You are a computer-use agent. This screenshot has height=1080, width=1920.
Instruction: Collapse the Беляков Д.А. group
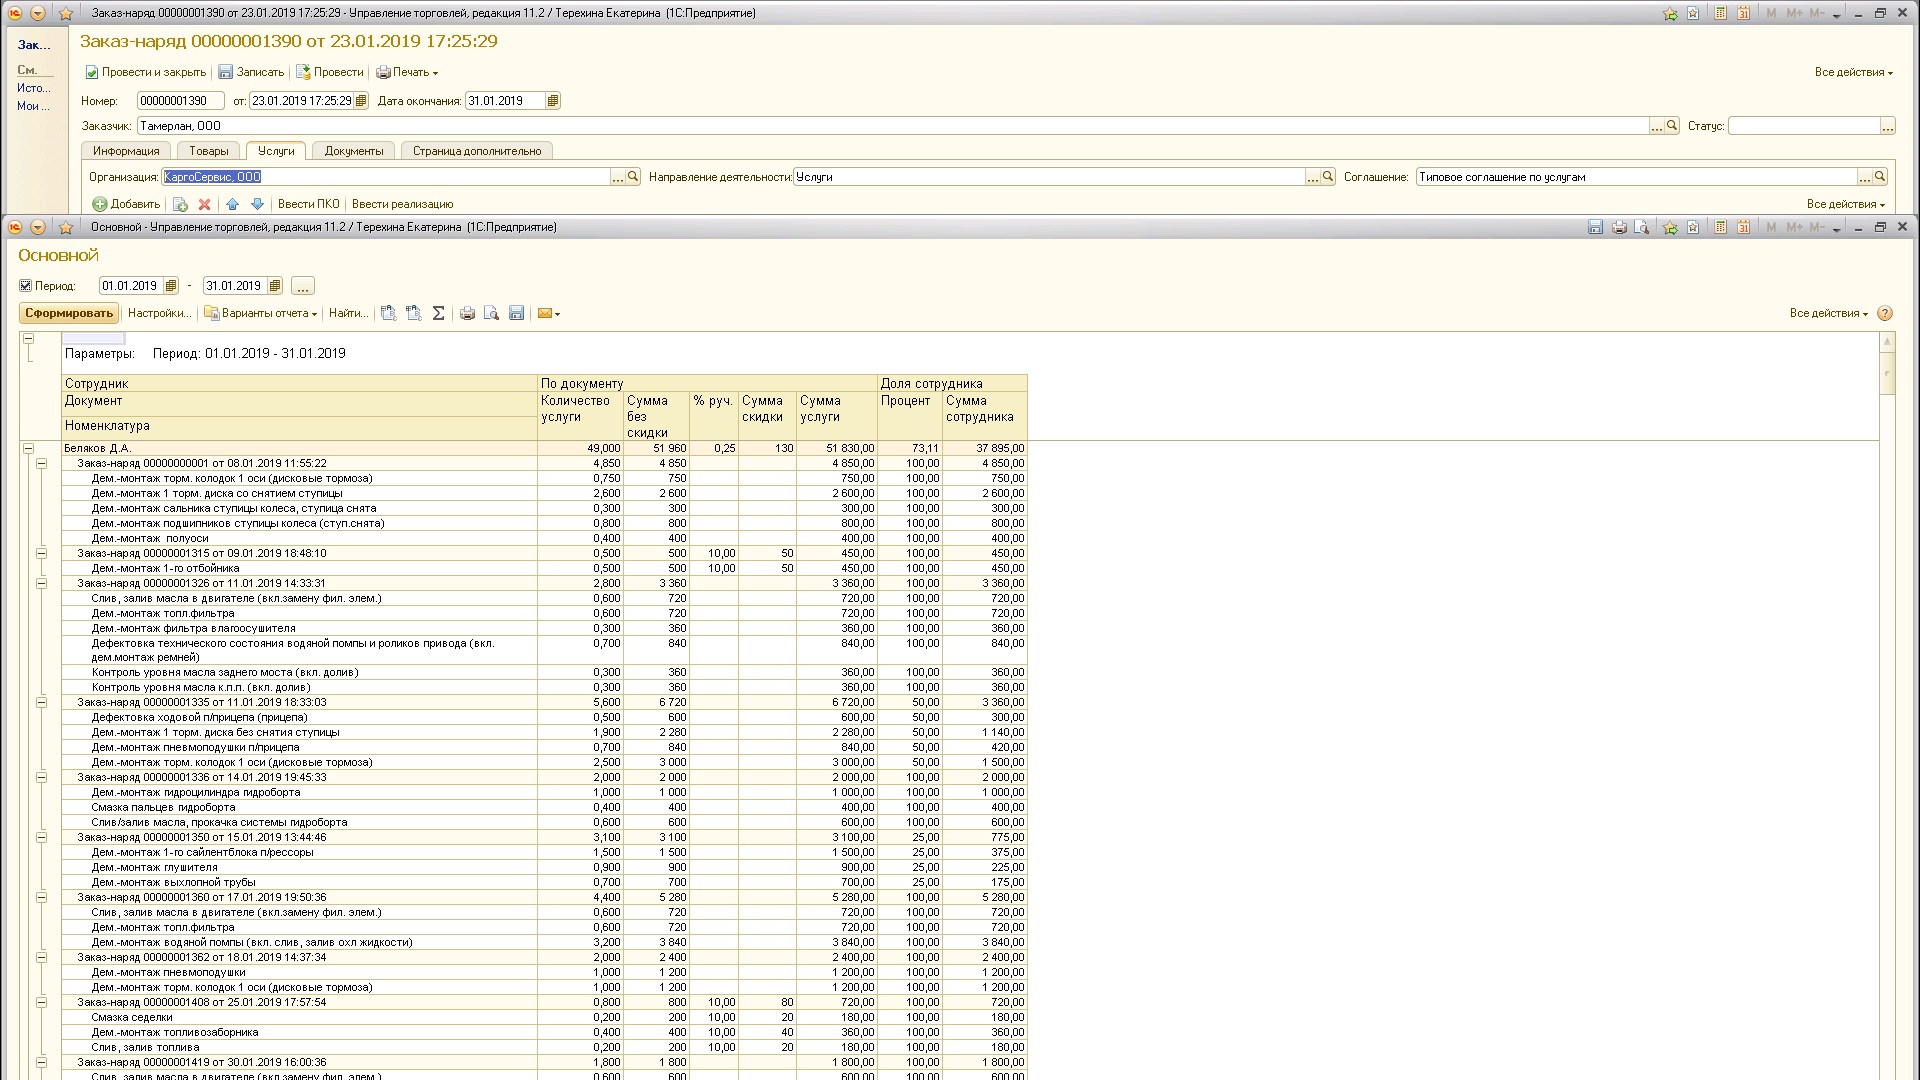28,449
